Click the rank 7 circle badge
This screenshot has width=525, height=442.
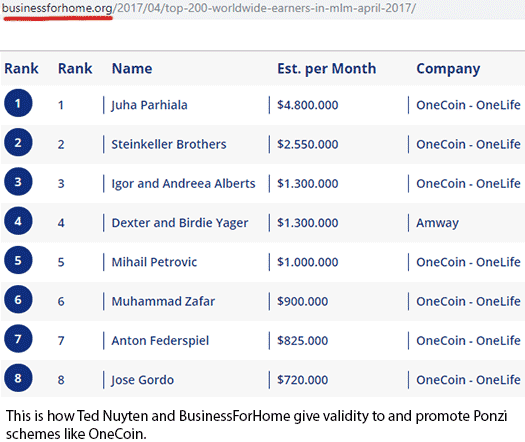pos(18,339)
